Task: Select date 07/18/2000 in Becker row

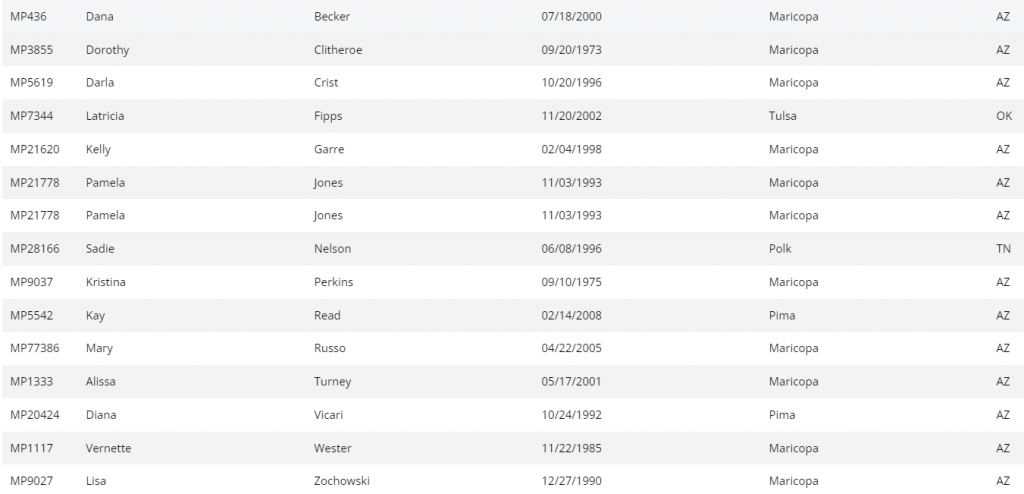Action: [x=571, y=17]
